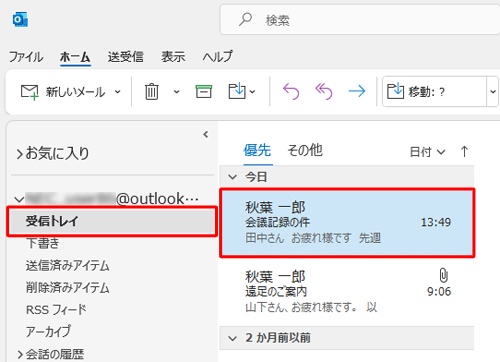Click the search magnifier icon

pyautogui.click(x=245, y=20)
